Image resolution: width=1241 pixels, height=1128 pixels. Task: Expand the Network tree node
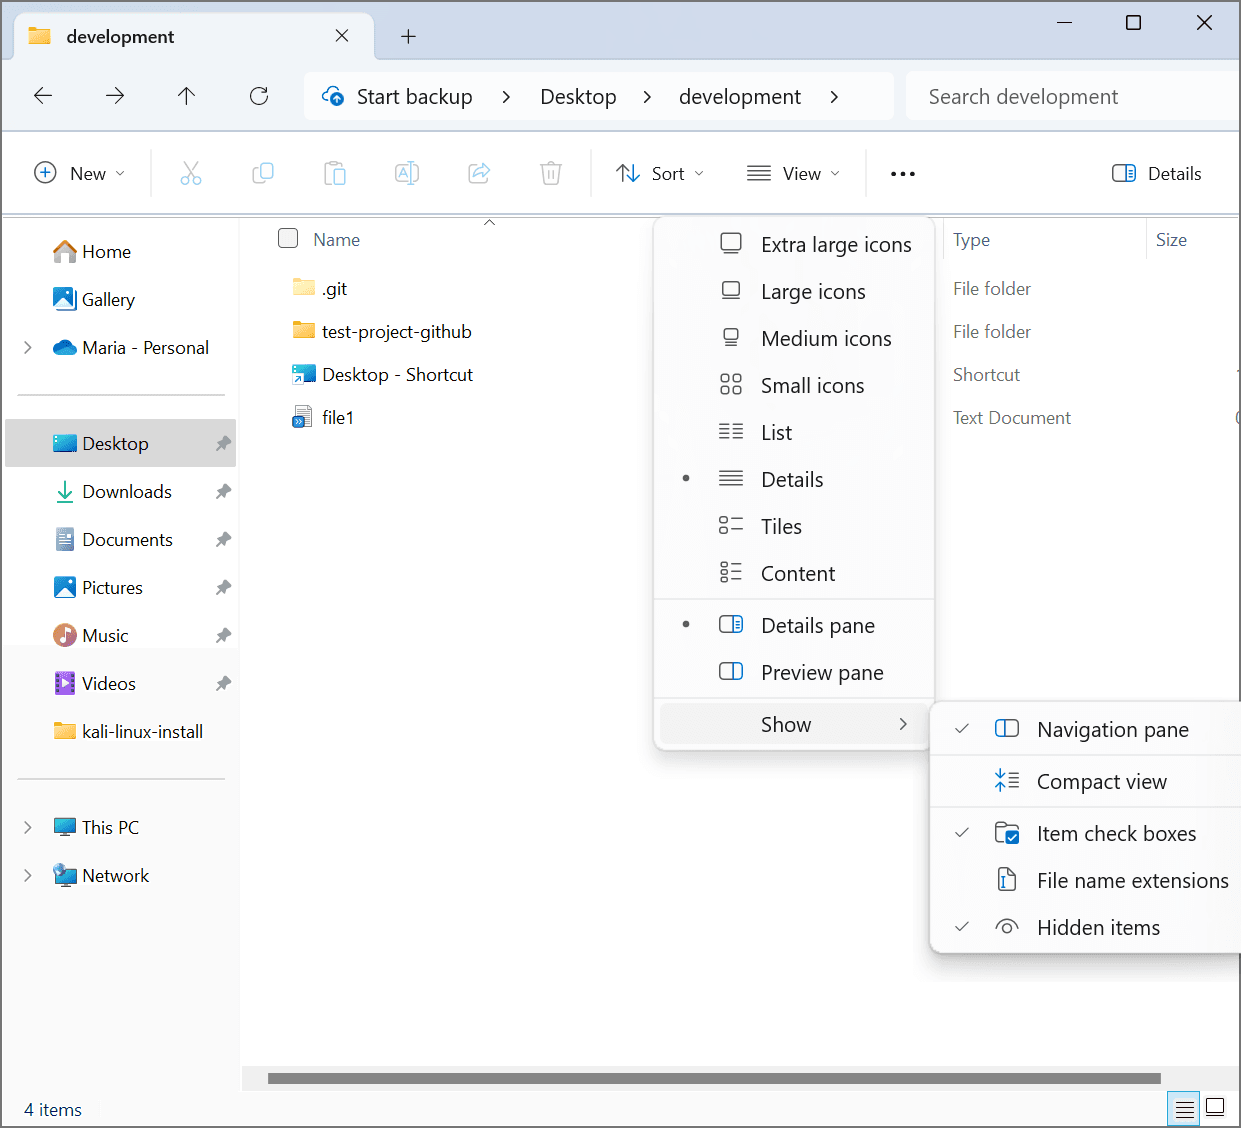click(x=28, y=876)
